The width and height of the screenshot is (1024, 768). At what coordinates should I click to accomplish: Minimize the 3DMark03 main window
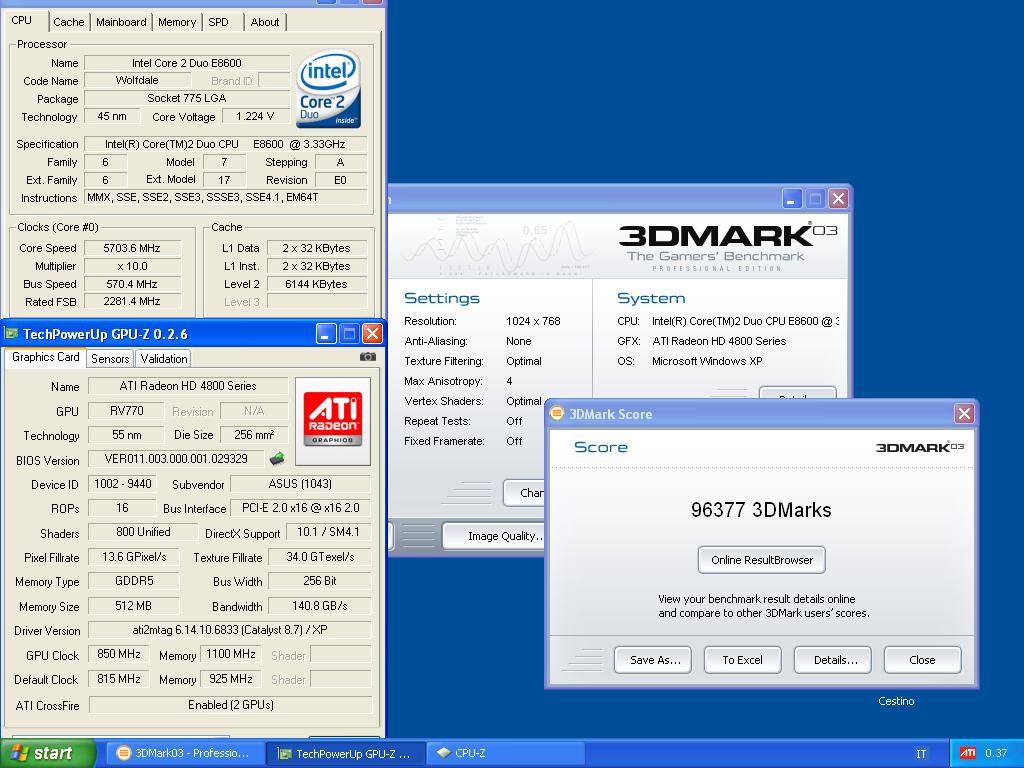[792, 199]
